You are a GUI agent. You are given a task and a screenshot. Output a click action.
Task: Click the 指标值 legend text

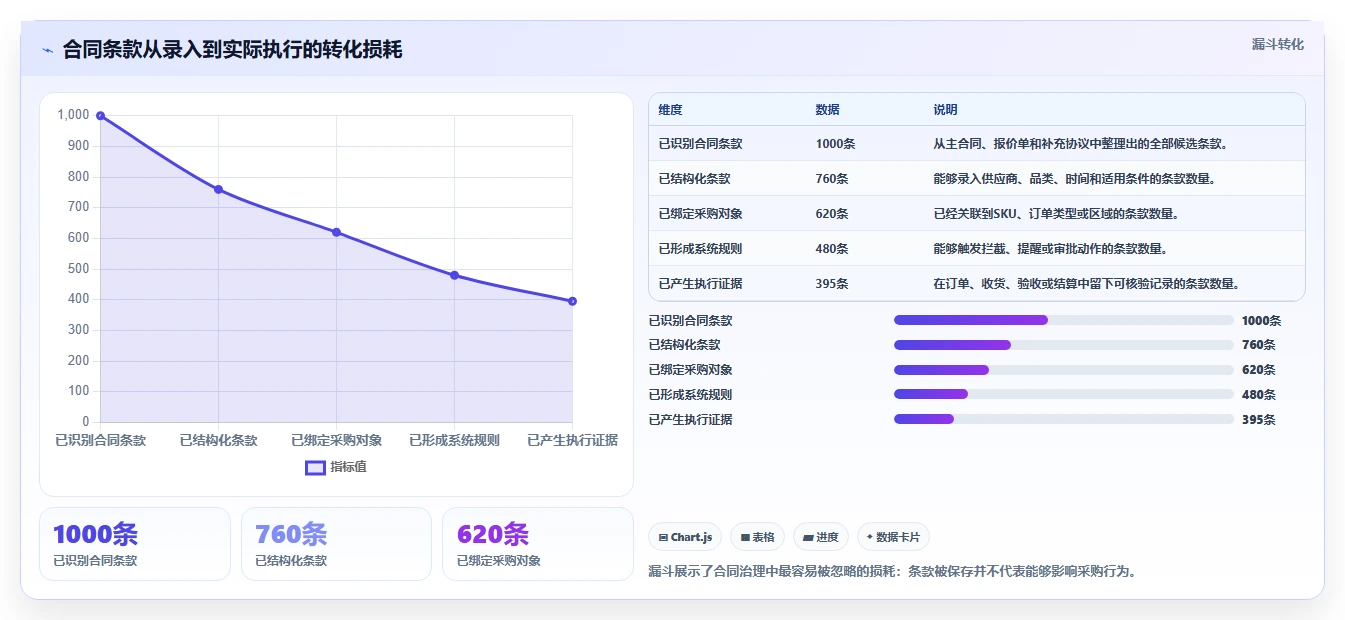pos(348,467)
